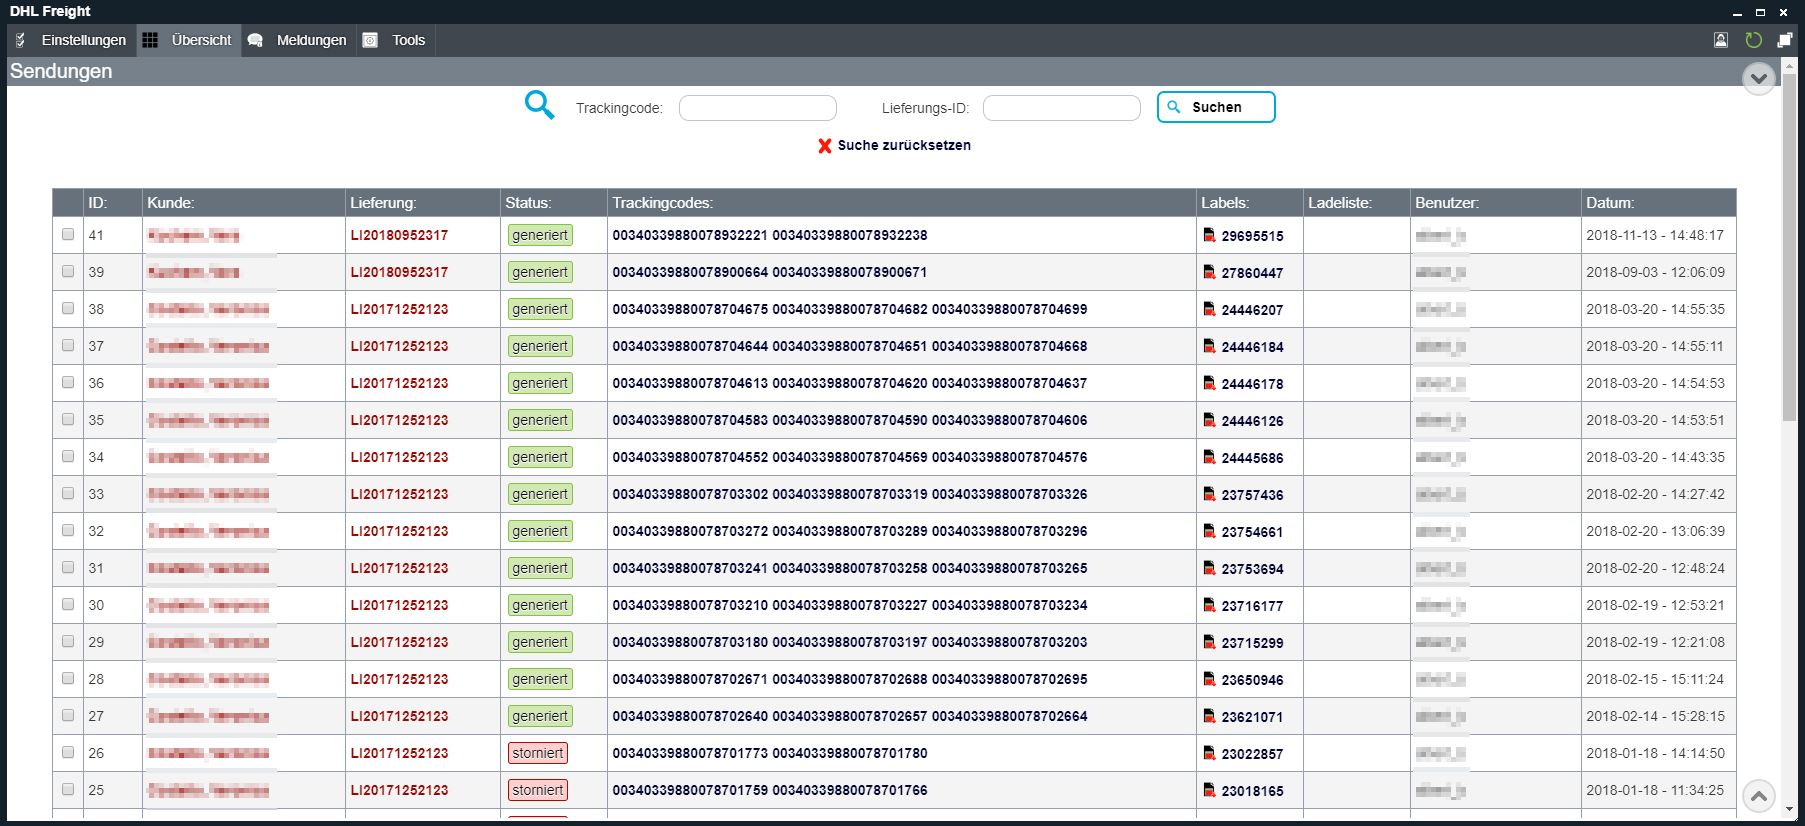1805x826 pixels.
Task: Tick the checkbox for shipment ID 39
Action: tap(68, 272)
